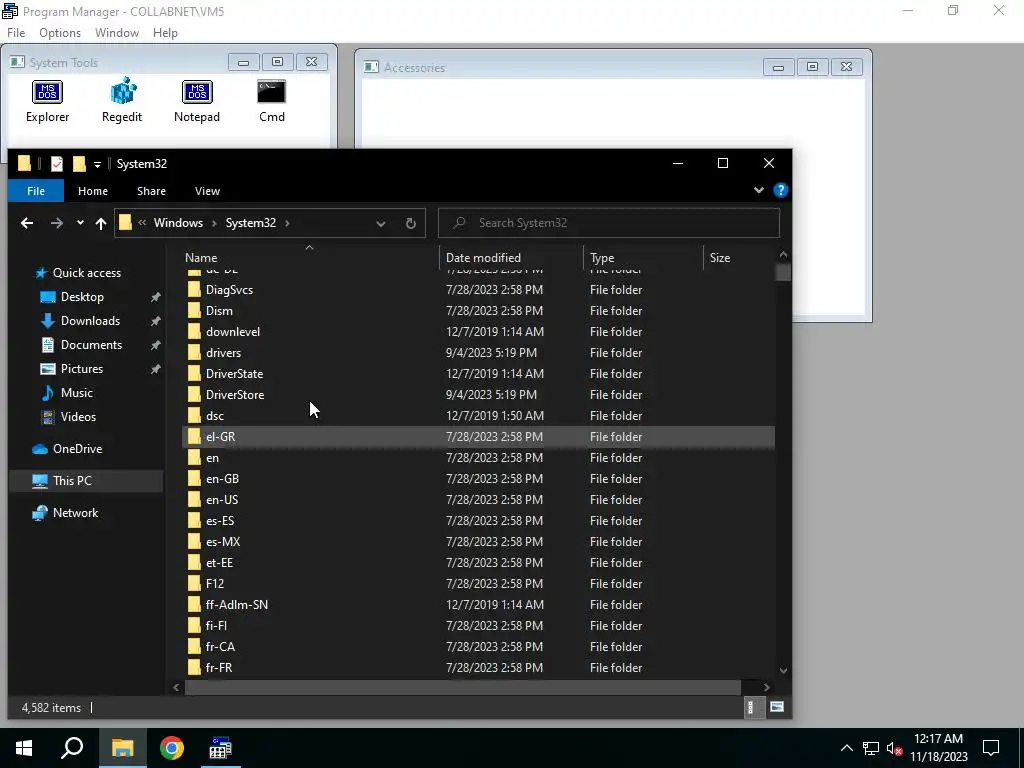Select Documents in navigation pane
Viewport: 1024px width, 768px height.
pyautogui.click(x=91, y=345)
